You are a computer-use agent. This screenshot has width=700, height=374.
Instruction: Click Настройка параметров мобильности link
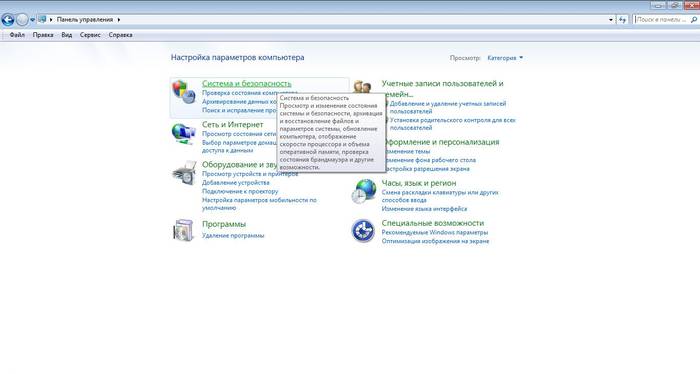click(259, 204)
